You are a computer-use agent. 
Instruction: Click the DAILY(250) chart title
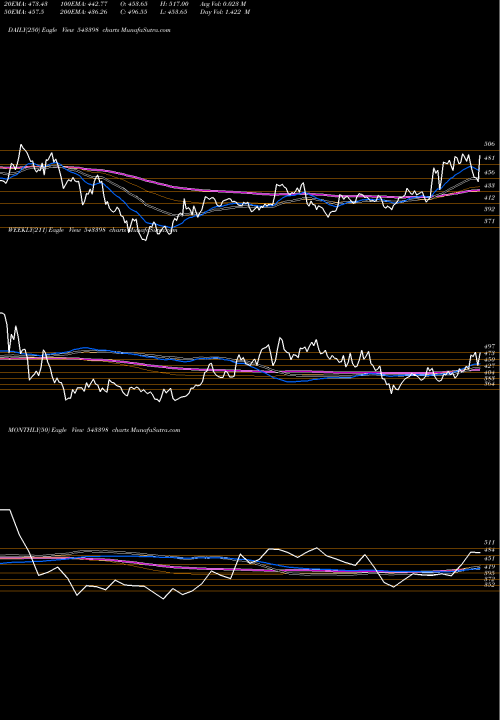[89, 30]
